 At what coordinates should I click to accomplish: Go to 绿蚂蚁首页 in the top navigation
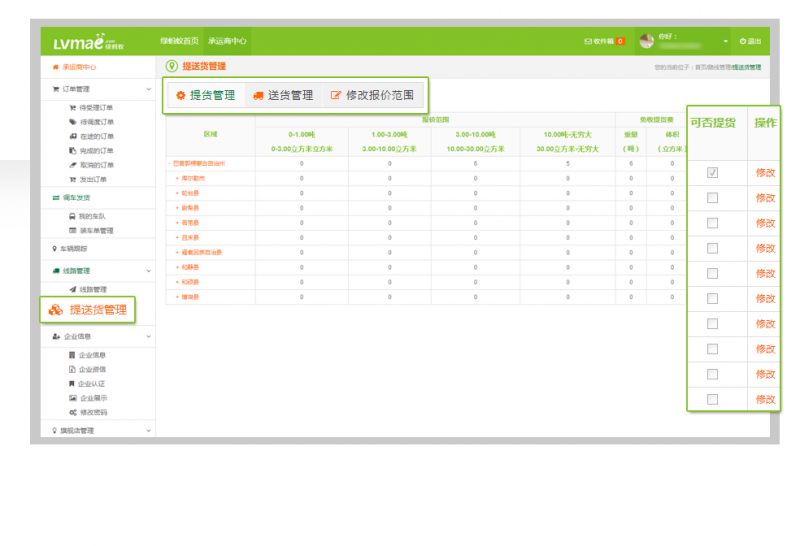179,41
